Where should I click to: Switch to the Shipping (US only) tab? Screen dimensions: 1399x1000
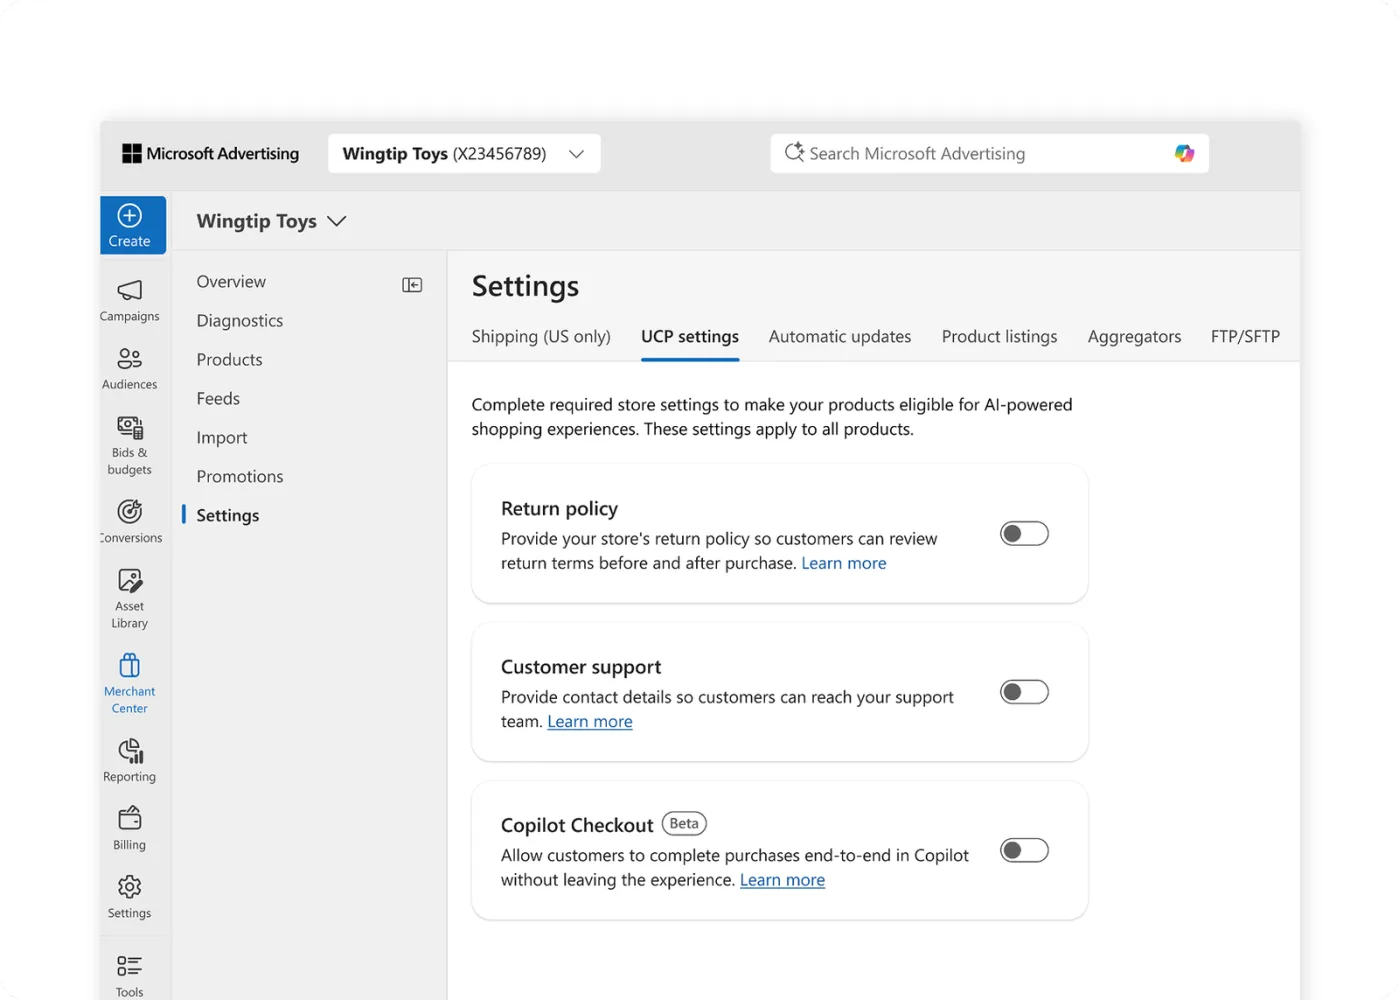(x=541, y=337)
